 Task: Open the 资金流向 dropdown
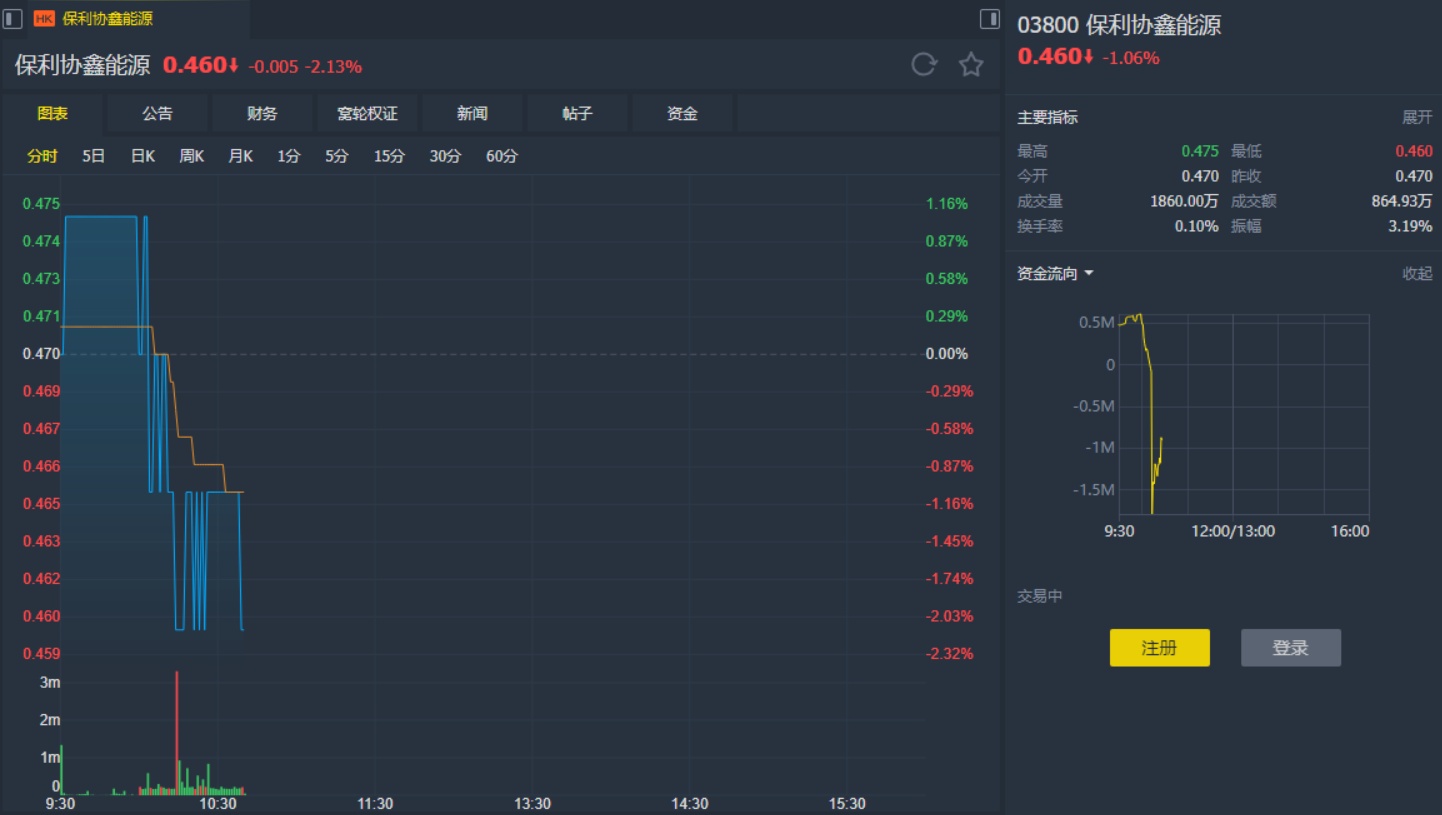pyautogui.click(x=1055, y=274)
